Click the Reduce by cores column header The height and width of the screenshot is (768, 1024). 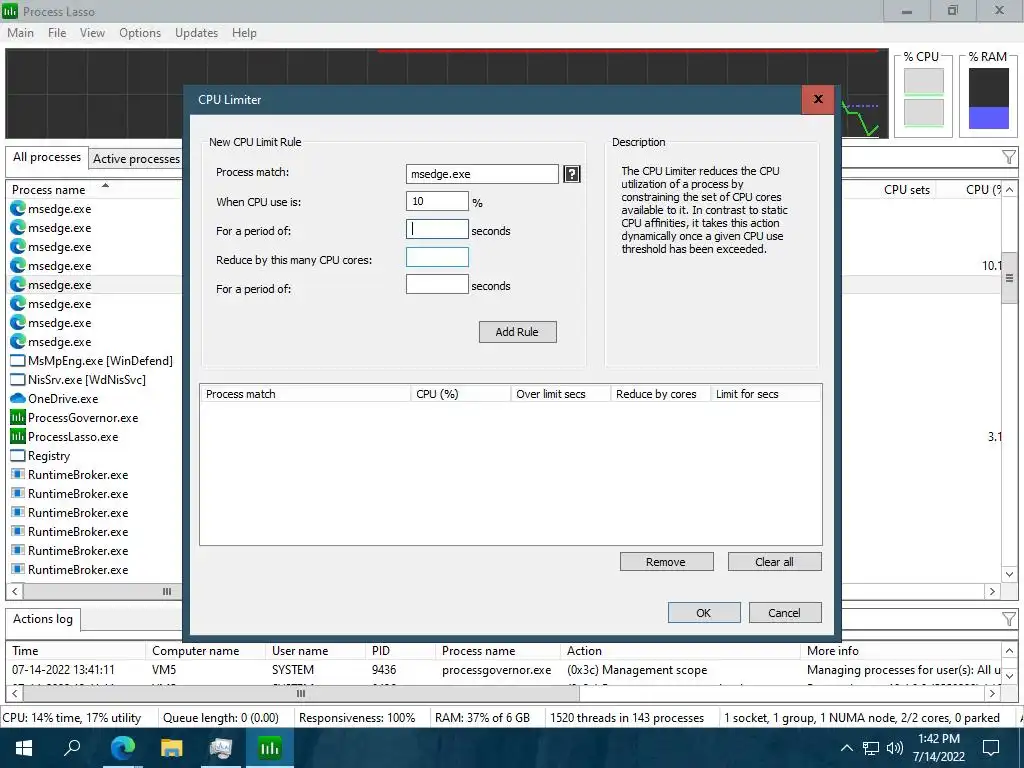point(660,394)
